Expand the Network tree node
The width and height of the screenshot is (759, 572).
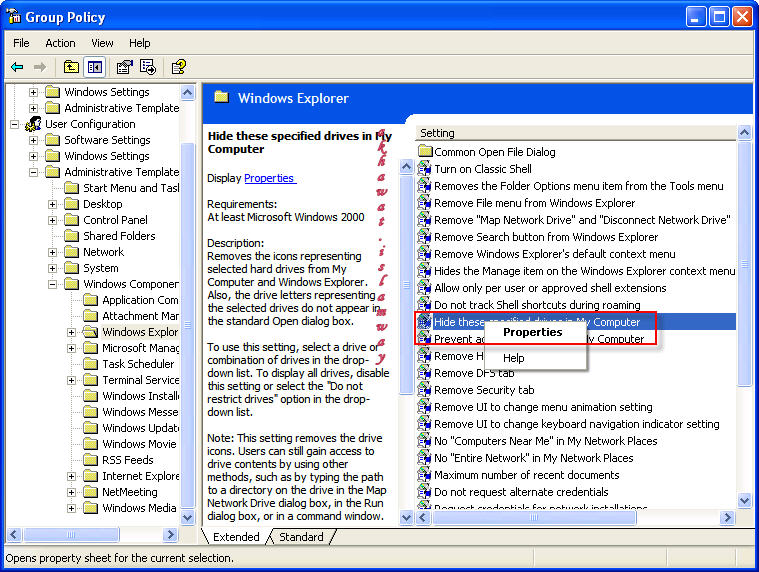click(52, 252)
